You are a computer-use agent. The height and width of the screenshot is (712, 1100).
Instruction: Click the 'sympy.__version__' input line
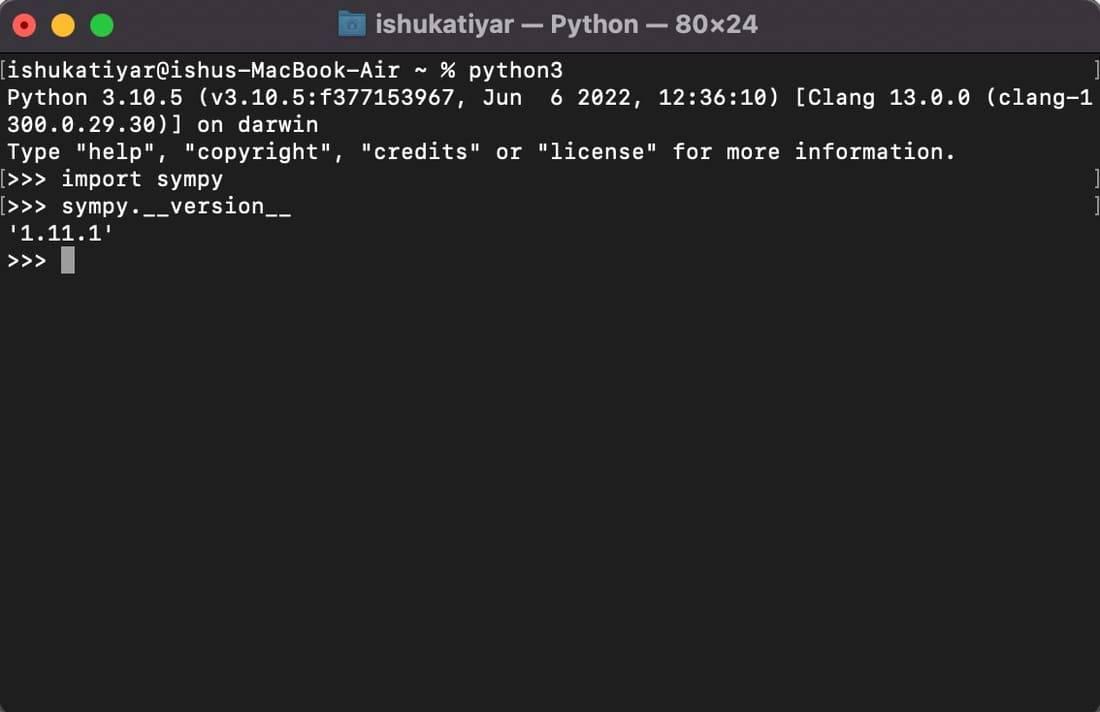(x=175, y=206)
